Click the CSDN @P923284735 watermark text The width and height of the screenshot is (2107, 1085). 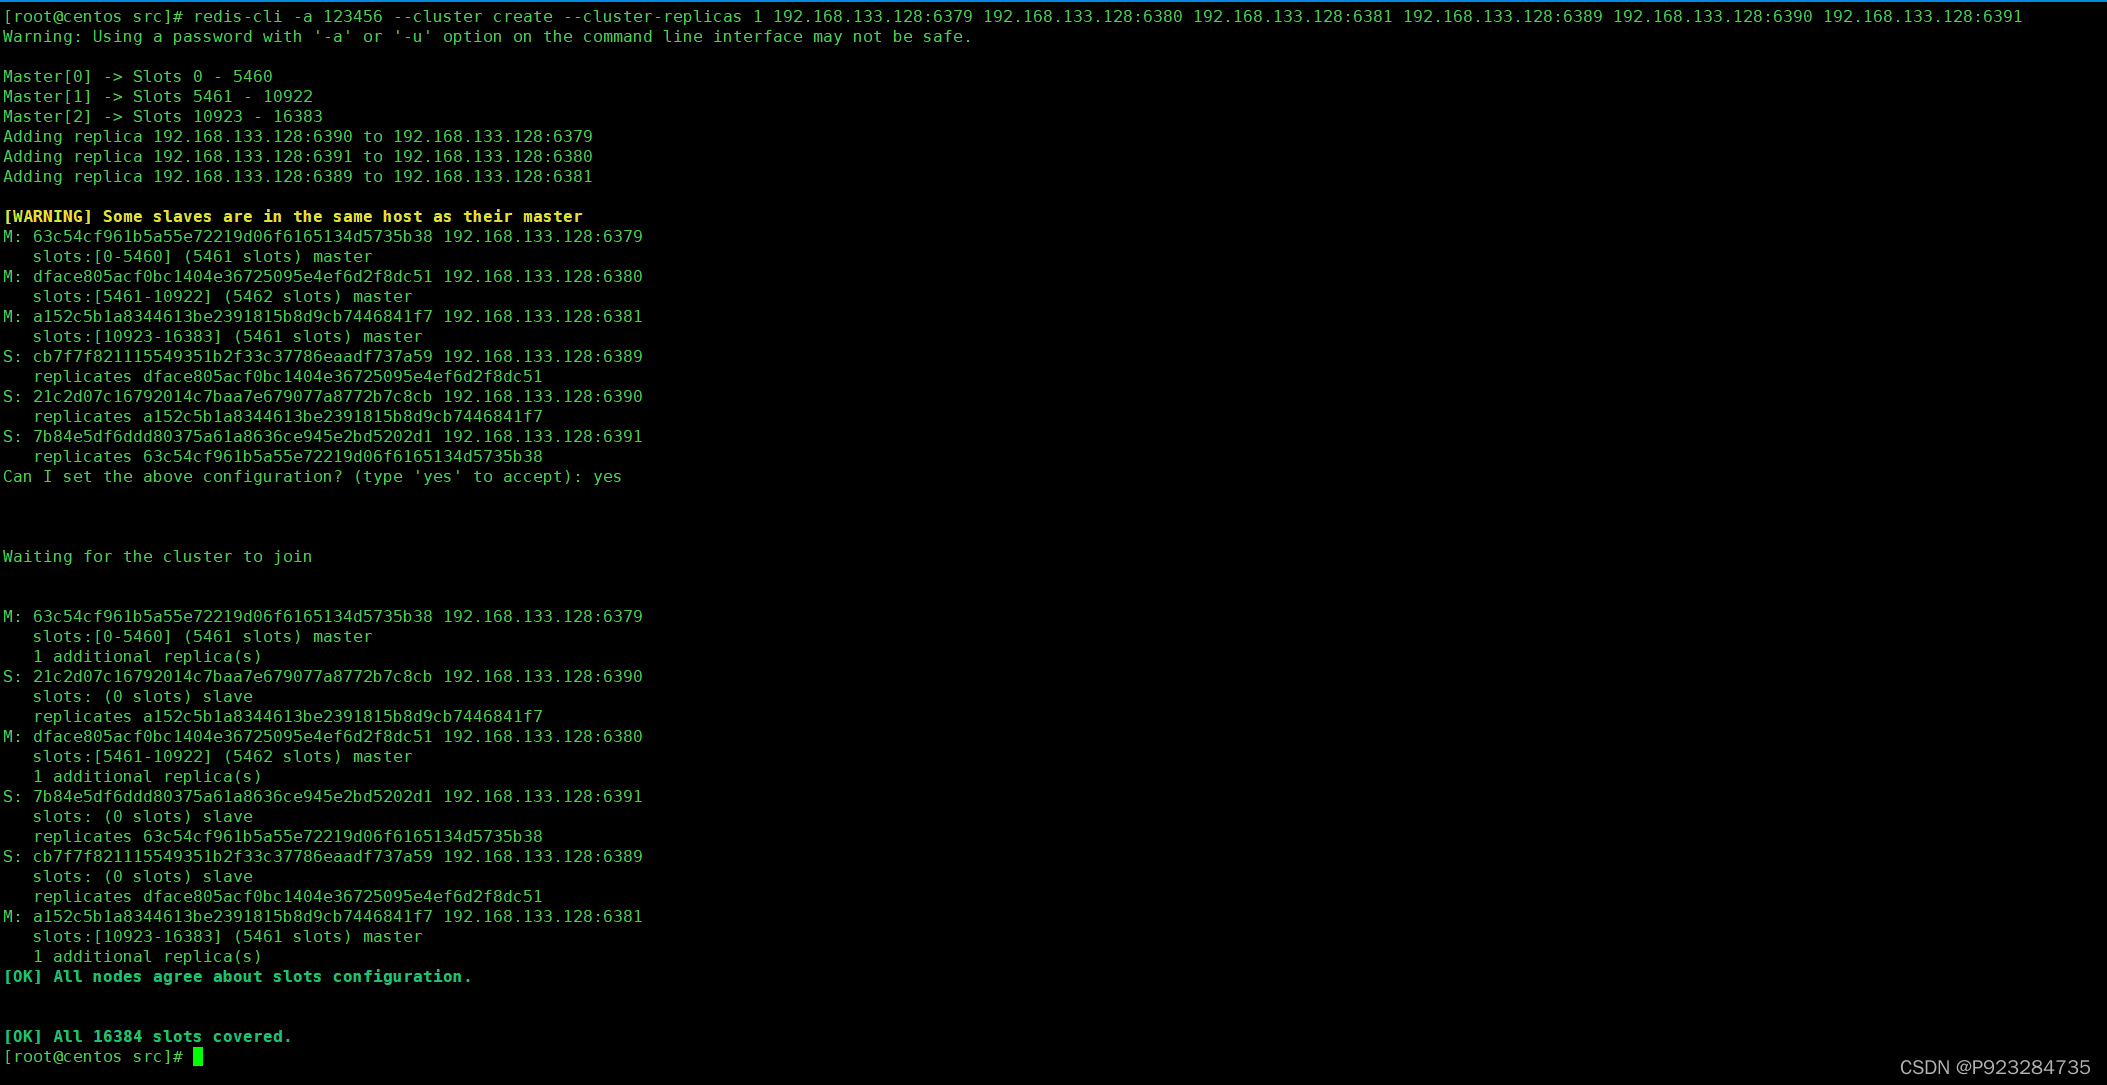pos(1994,1067)
